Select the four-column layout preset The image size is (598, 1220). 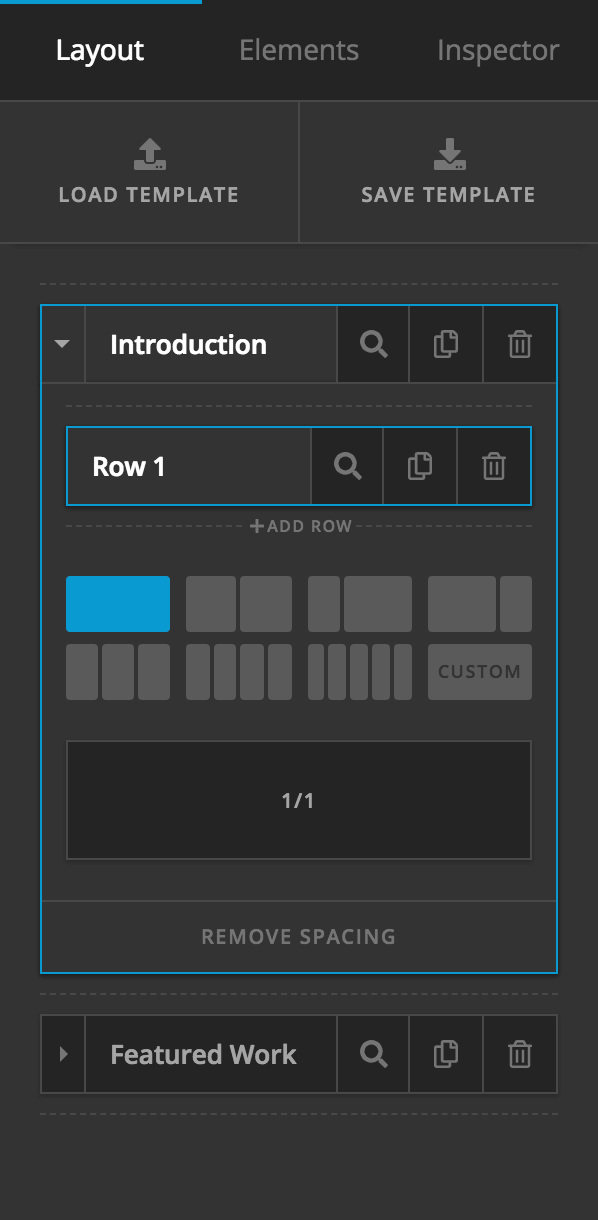tap(239, 672)
